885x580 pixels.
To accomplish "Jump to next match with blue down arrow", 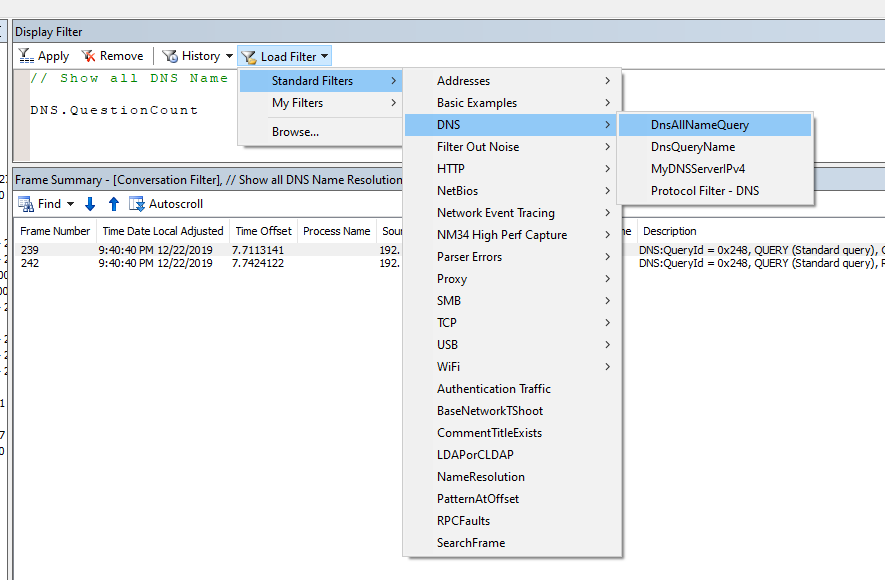I will tap(90, 204).
